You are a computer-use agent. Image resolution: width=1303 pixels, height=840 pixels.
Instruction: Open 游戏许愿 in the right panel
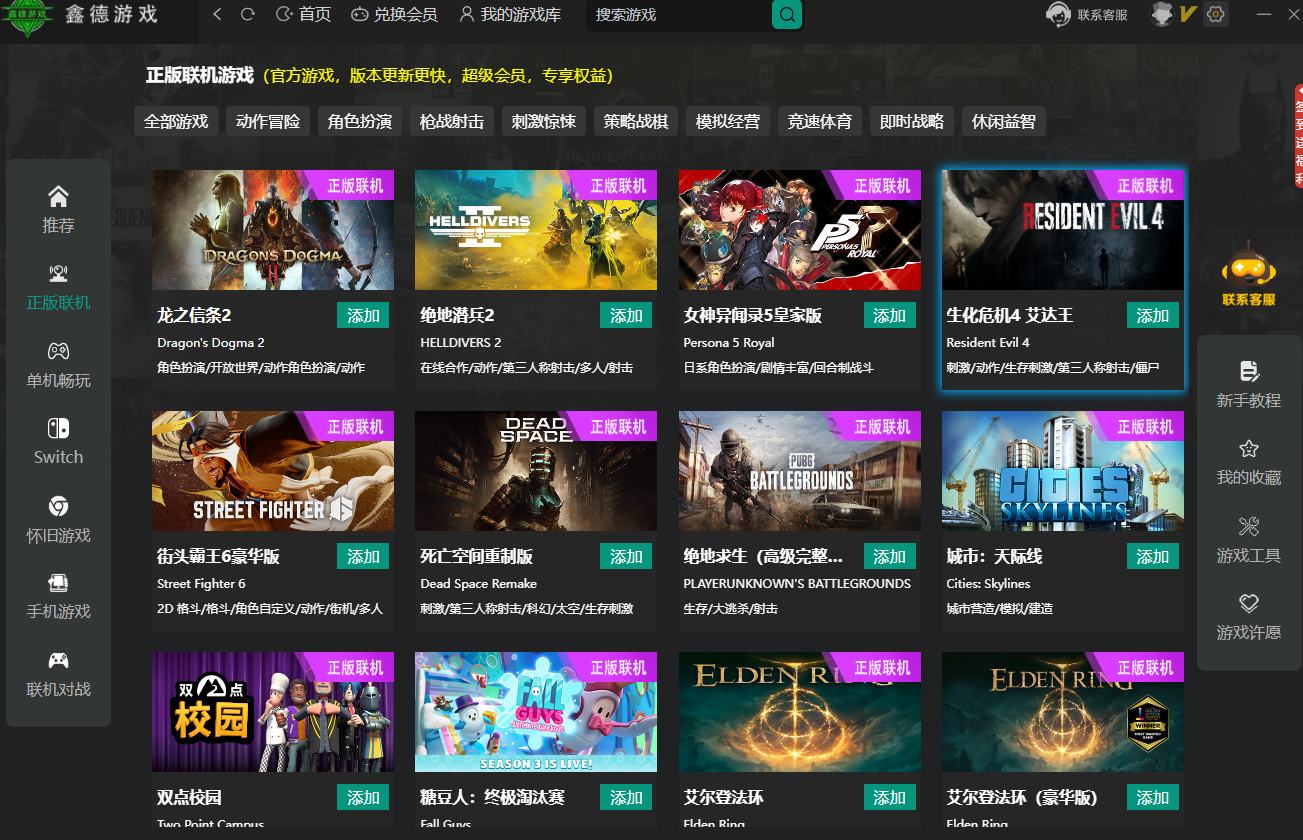(x=1248, y=617)
